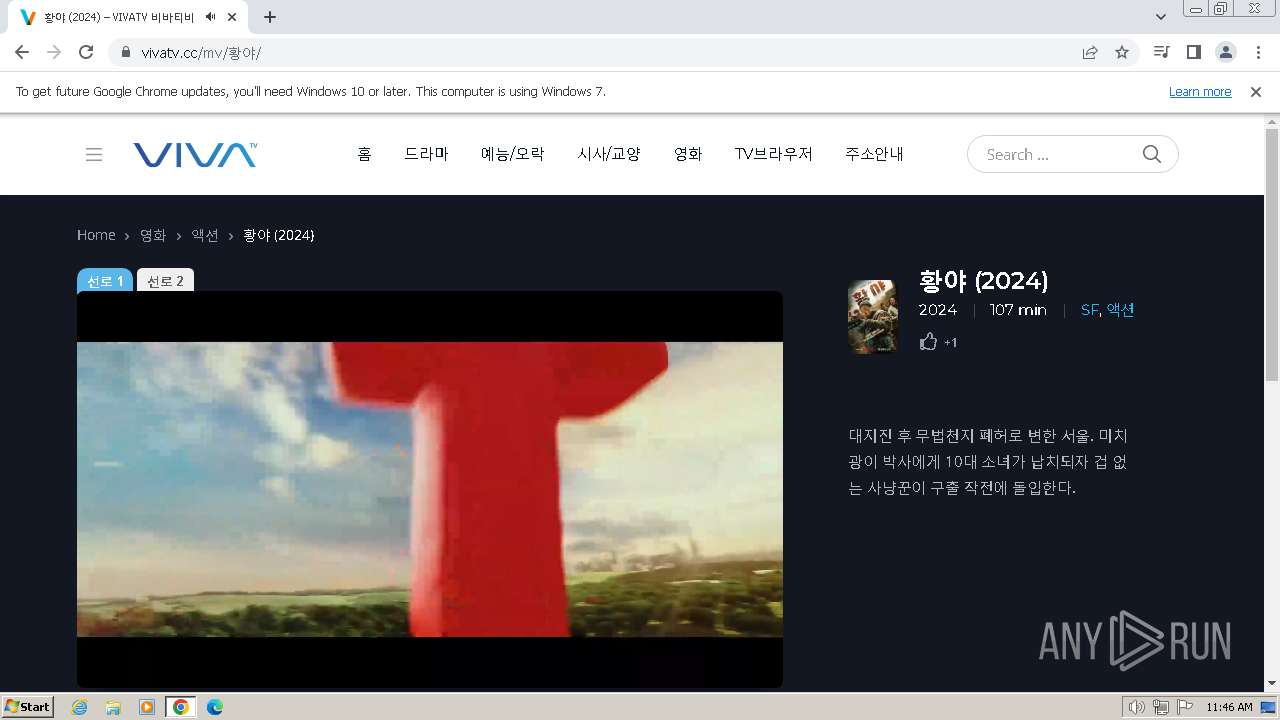Open the 영화 menu
Image resolution: width=1280 pixels, height=720 pixels.
688,154
